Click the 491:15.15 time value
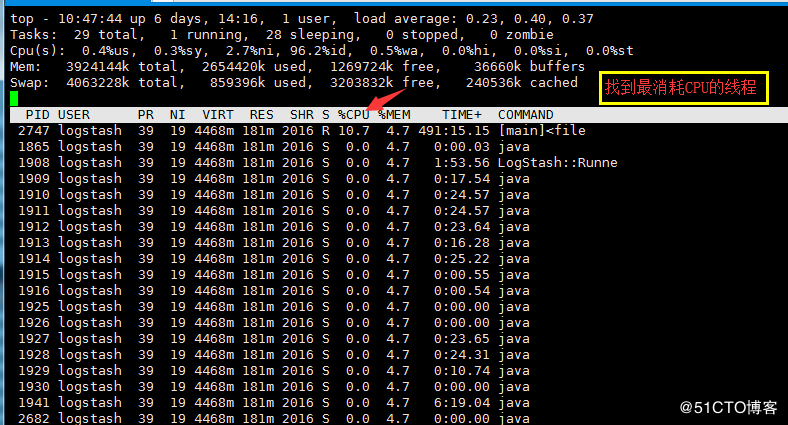 click(454, 131)
